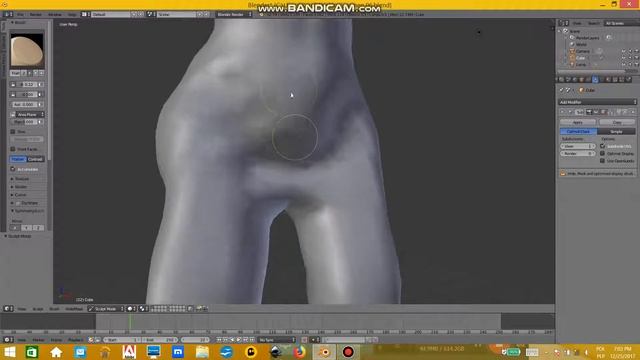Open the Help menu
Image resolution: width=640 pixels, height=360 pixels.
tap(72, 14)
